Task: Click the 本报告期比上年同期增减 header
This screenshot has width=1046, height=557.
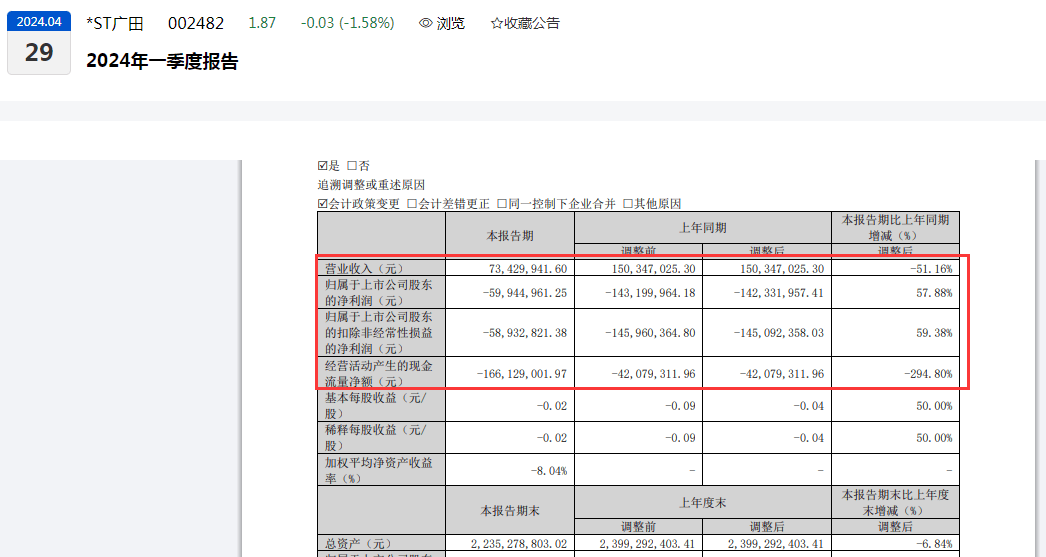Action: (895, 228)
